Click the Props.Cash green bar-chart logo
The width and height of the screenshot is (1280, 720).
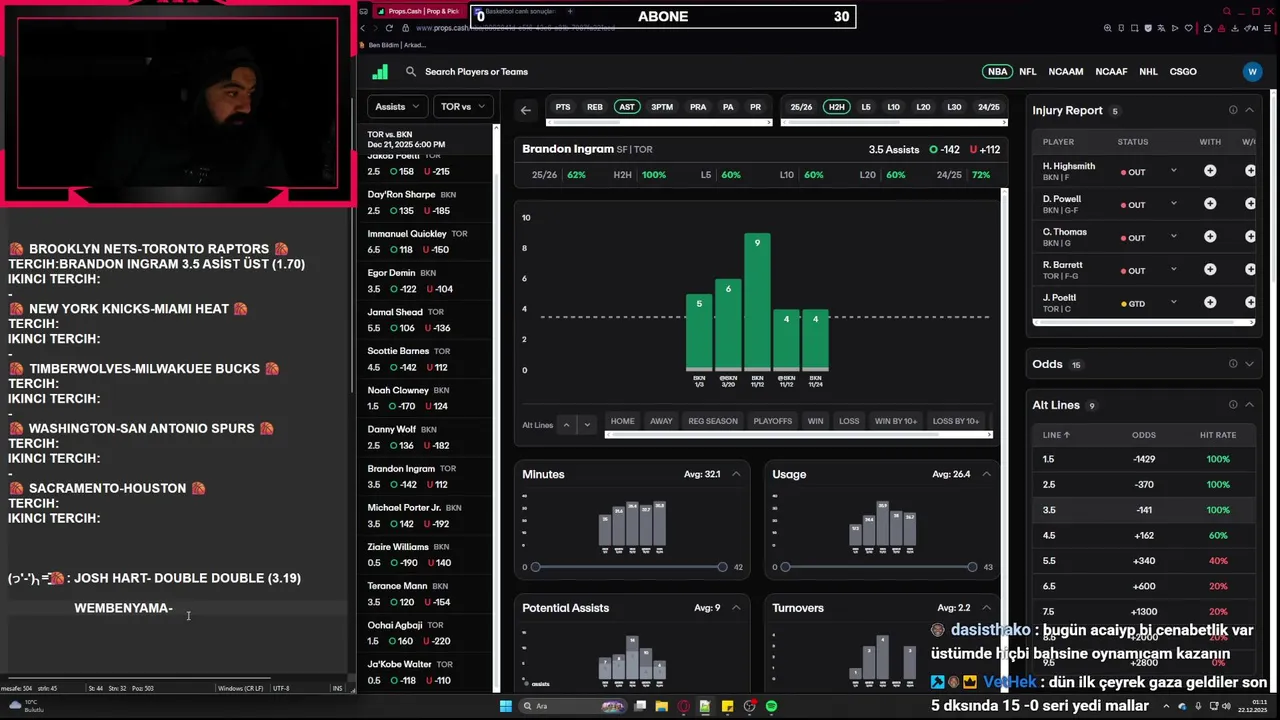(380, 72)
